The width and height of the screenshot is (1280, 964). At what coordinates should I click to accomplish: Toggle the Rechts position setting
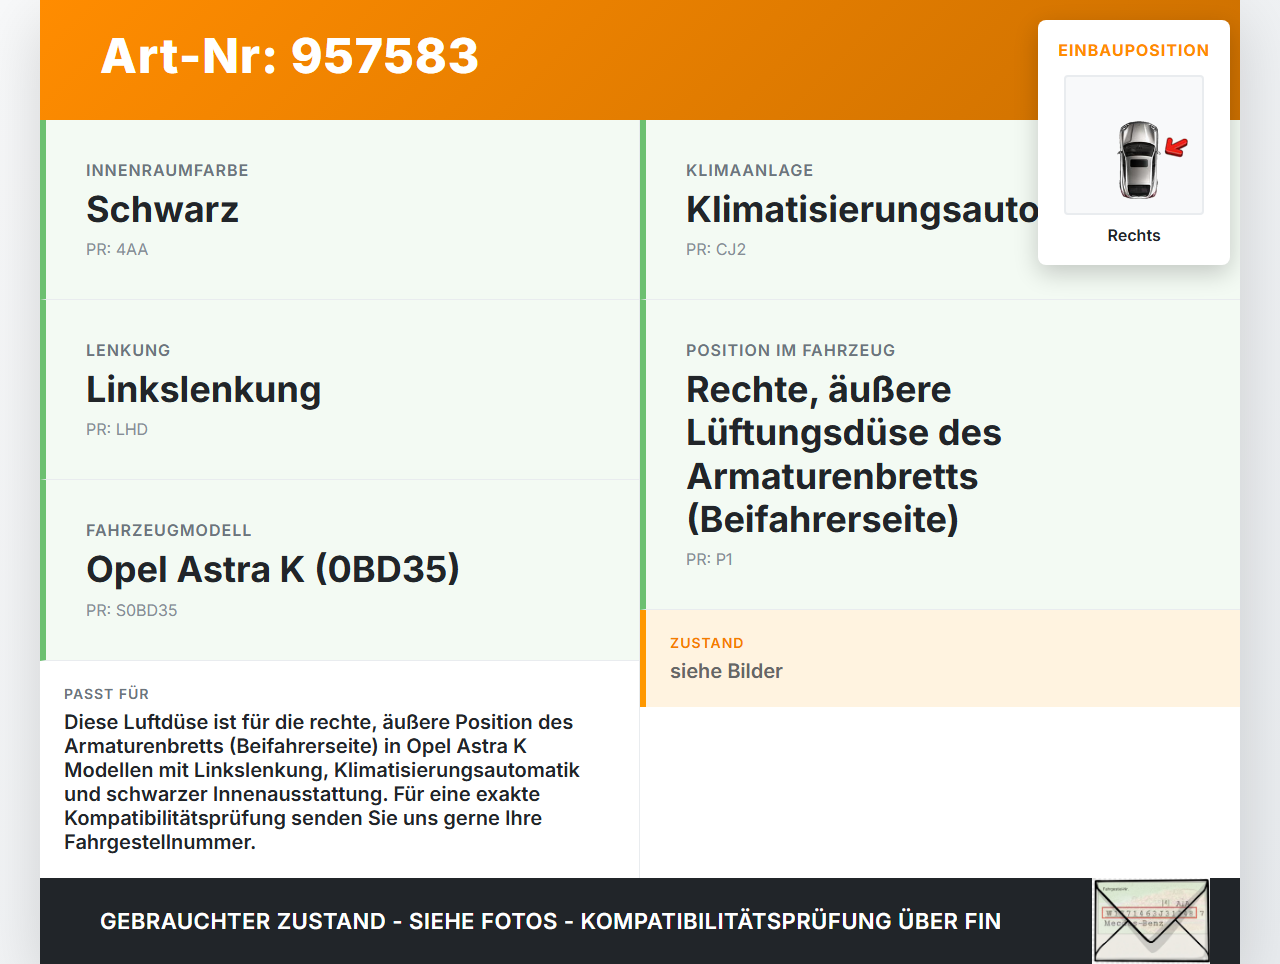(x=1133, y=235)
